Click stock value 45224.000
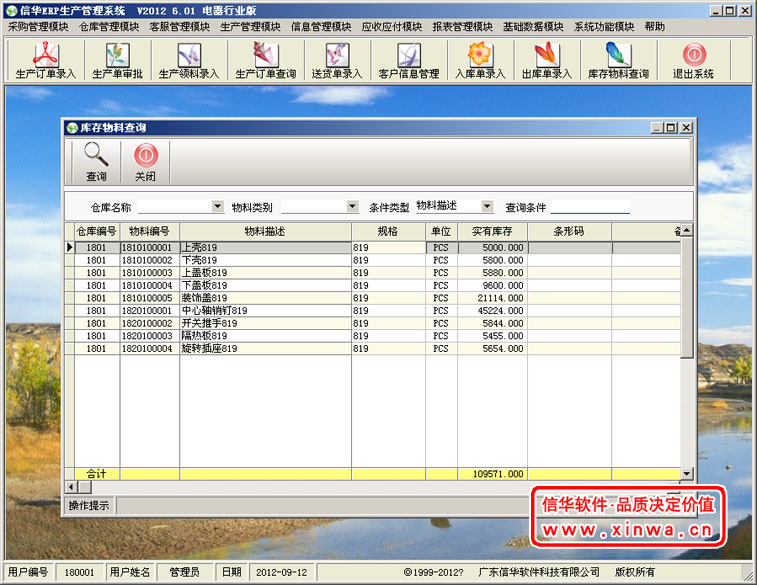This screenshot has height=585, width=757. coord(501,310)
